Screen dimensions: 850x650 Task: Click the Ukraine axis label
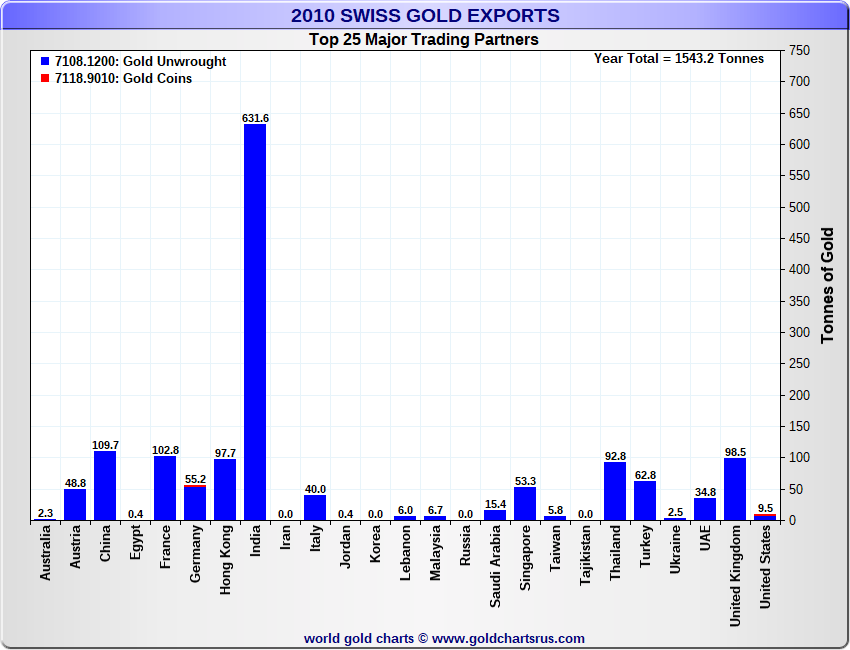[x=675, y=549]
